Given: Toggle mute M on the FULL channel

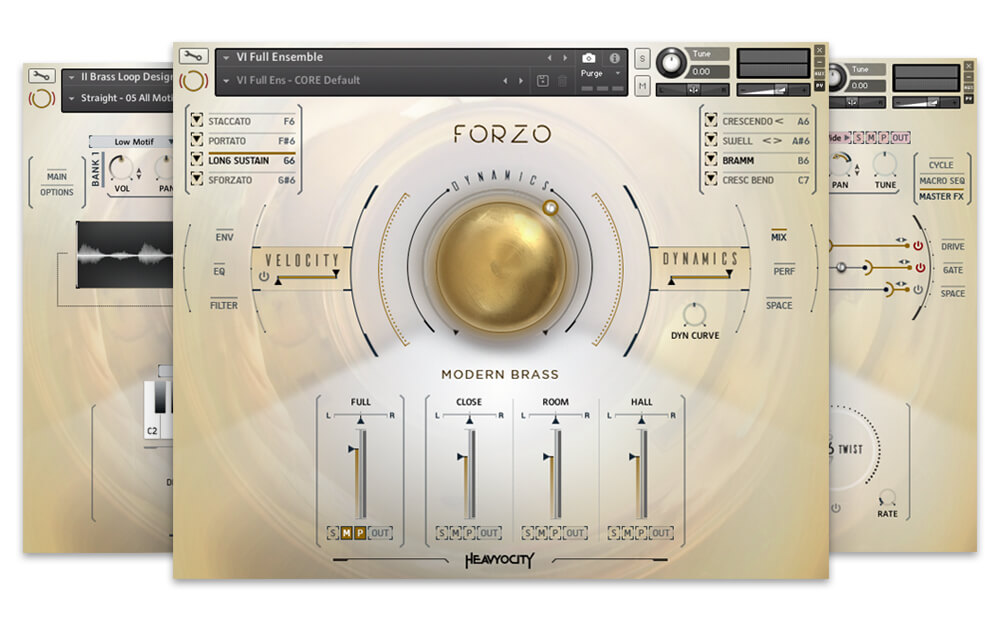Looking at the screenshot, I should pos(347,533).
